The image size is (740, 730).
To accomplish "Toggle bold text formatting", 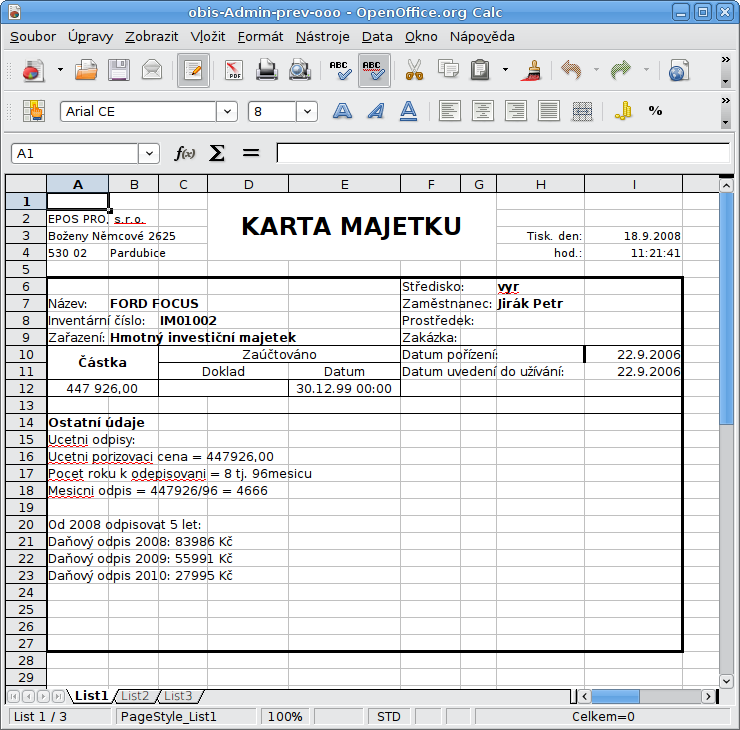I will click(342, 111).
